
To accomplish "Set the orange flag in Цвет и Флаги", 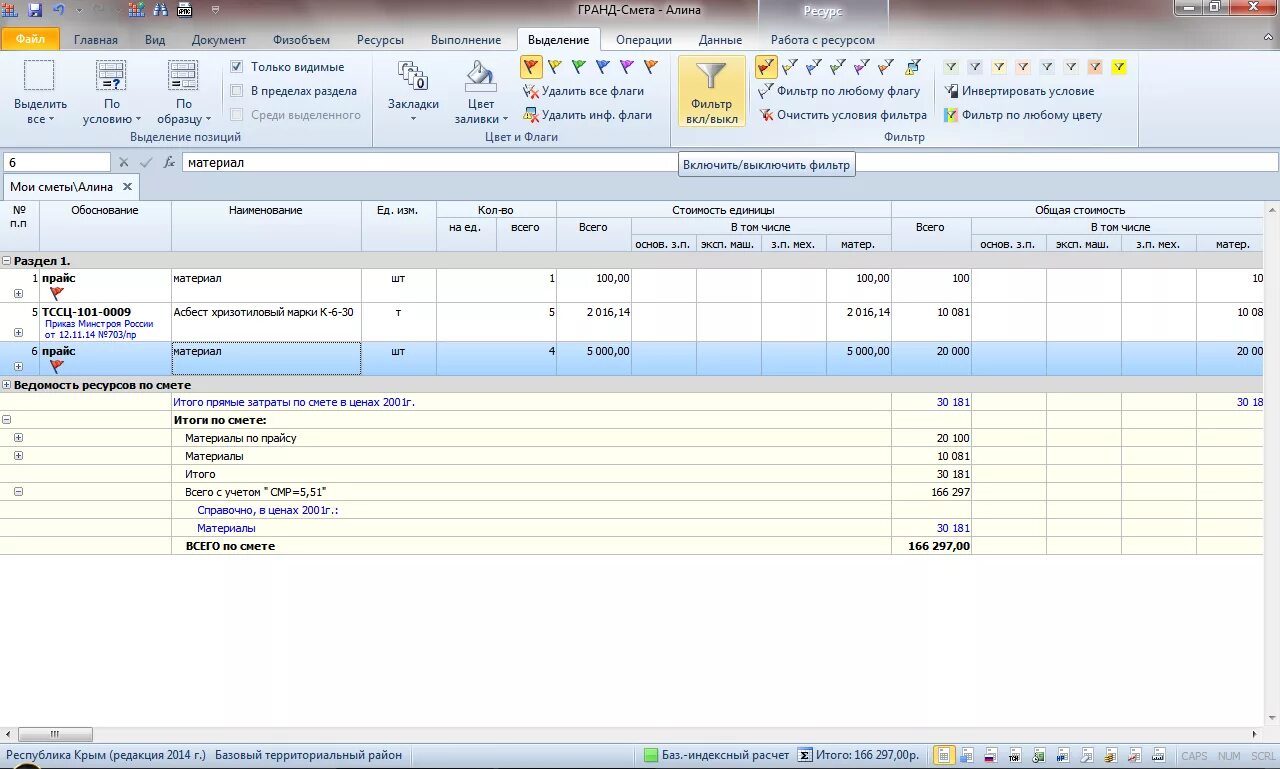I will click(x=651, y=67).
